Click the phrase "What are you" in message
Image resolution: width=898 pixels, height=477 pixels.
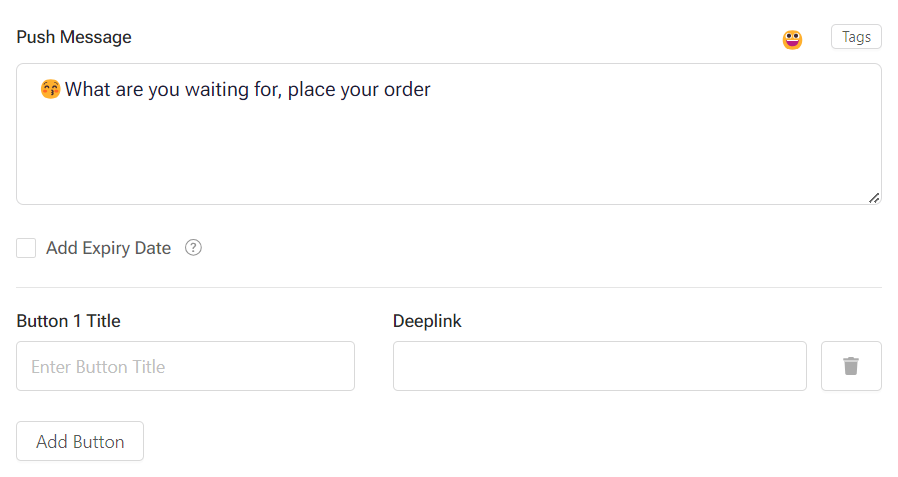click(x=123, y=90)
